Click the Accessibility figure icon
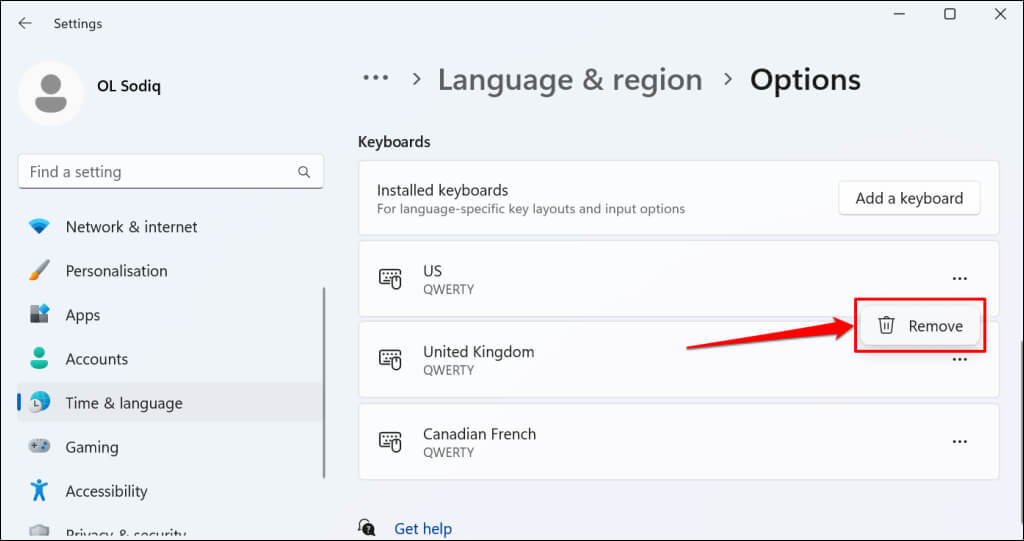The width and height of the screenshot is (1024, 541). click(39, 491)
